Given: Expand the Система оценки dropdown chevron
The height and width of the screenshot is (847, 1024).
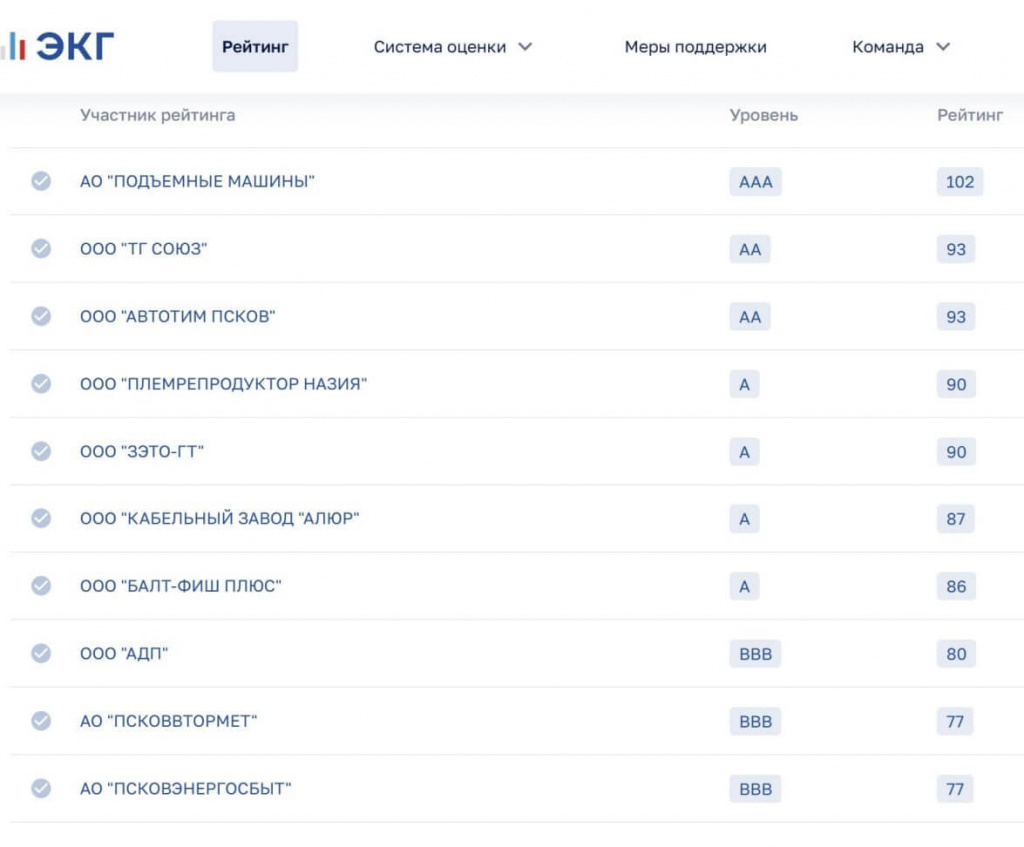Looking at the screenshot, I should tap(525, 47).
